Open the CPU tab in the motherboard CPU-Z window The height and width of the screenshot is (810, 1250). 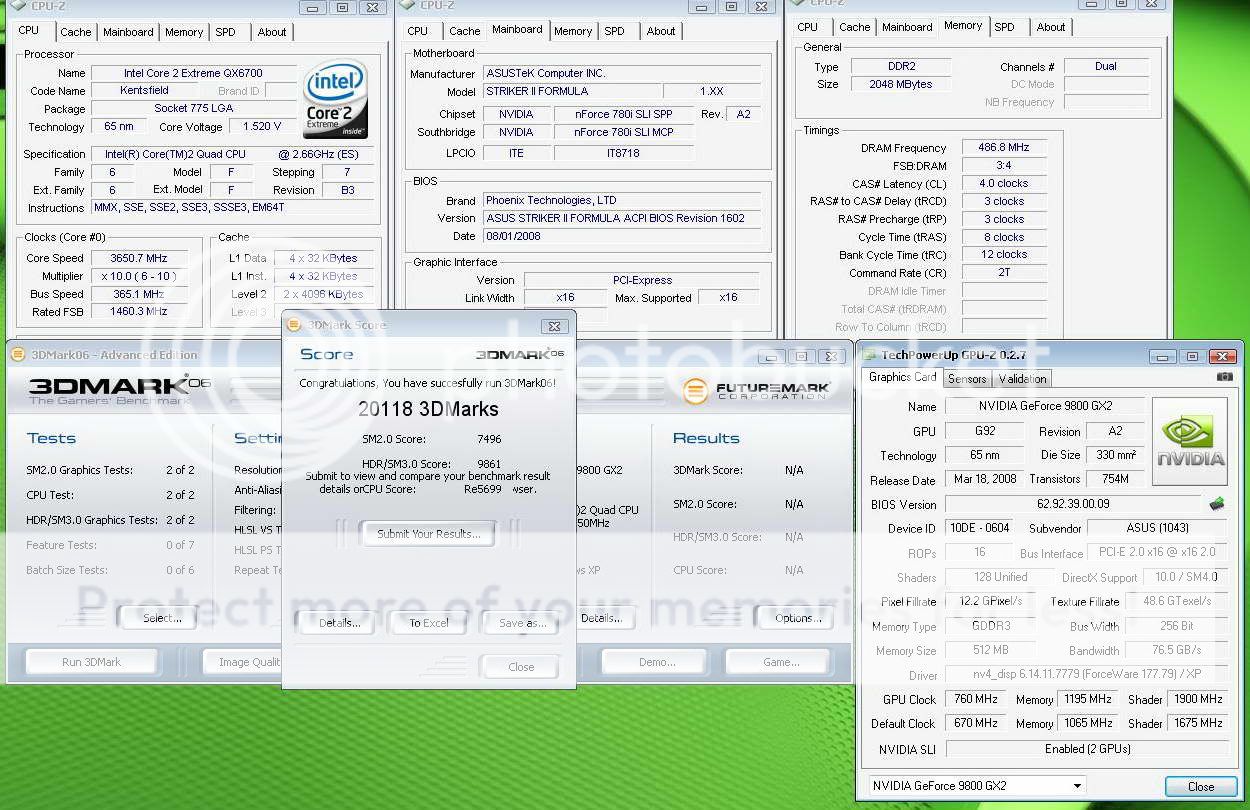(x=418, y=31)
